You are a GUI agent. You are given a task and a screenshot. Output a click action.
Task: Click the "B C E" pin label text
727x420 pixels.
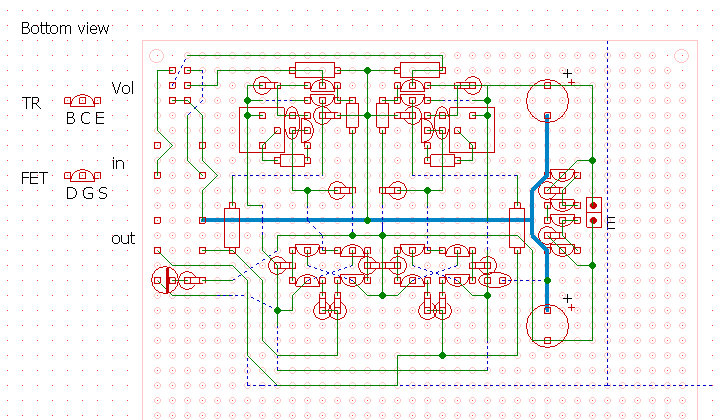click(x=85, y=118)
